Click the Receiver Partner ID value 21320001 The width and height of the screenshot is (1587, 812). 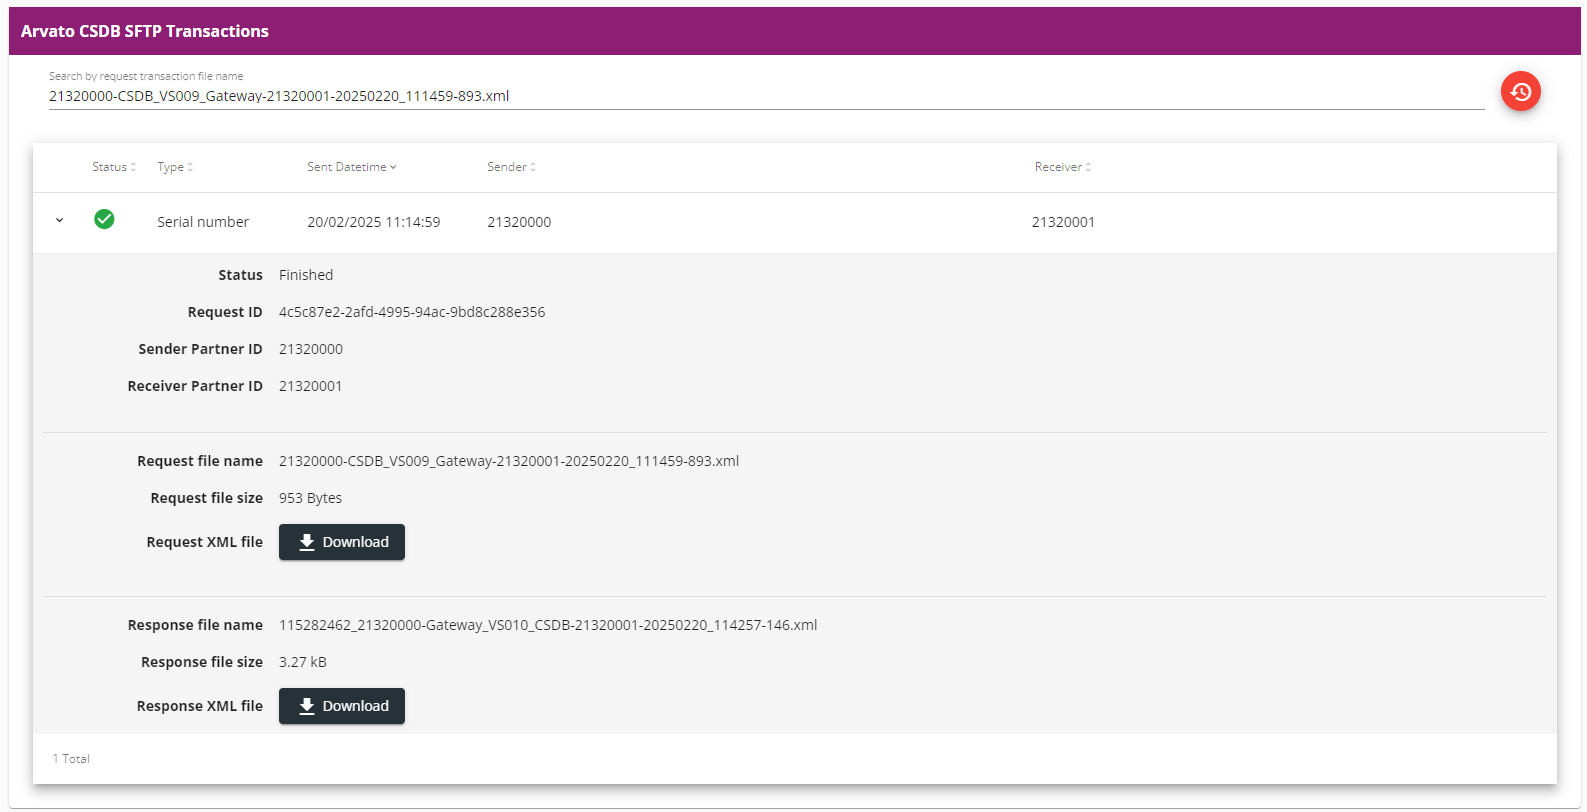point(311,386)
